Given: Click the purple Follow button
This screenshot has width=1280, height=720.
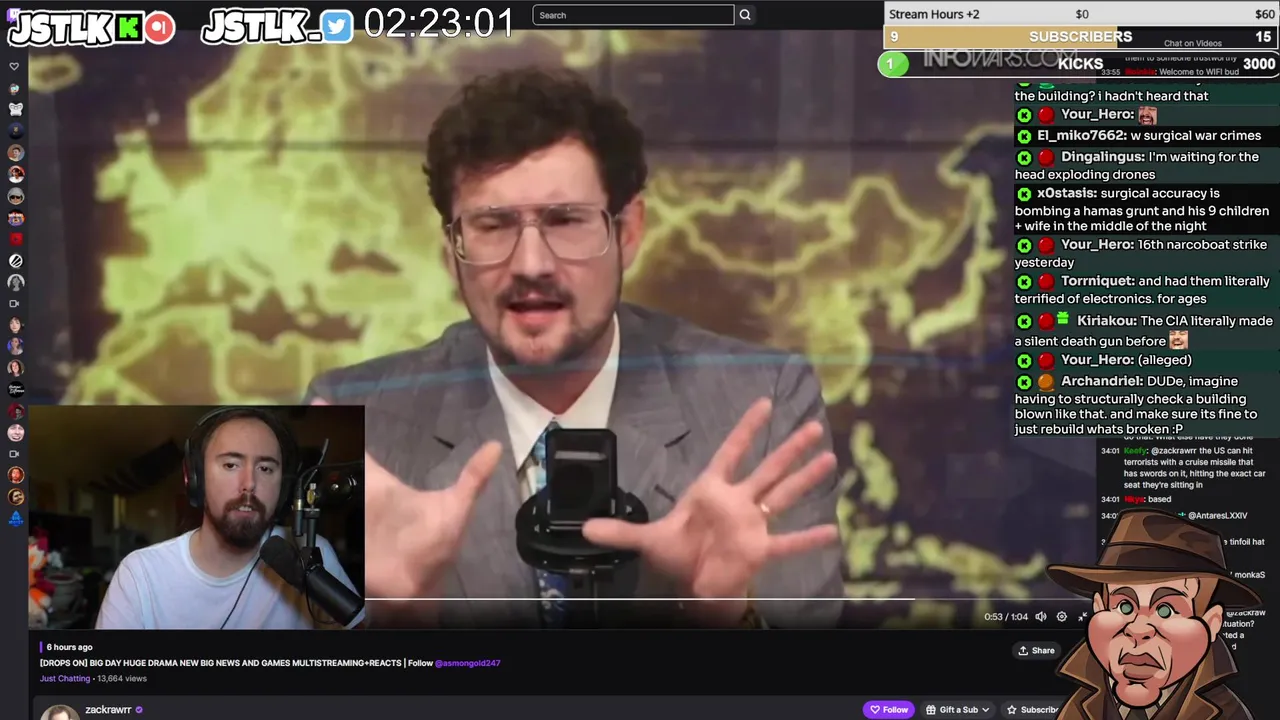Looking at the screenshot, I should pos(888,710).
